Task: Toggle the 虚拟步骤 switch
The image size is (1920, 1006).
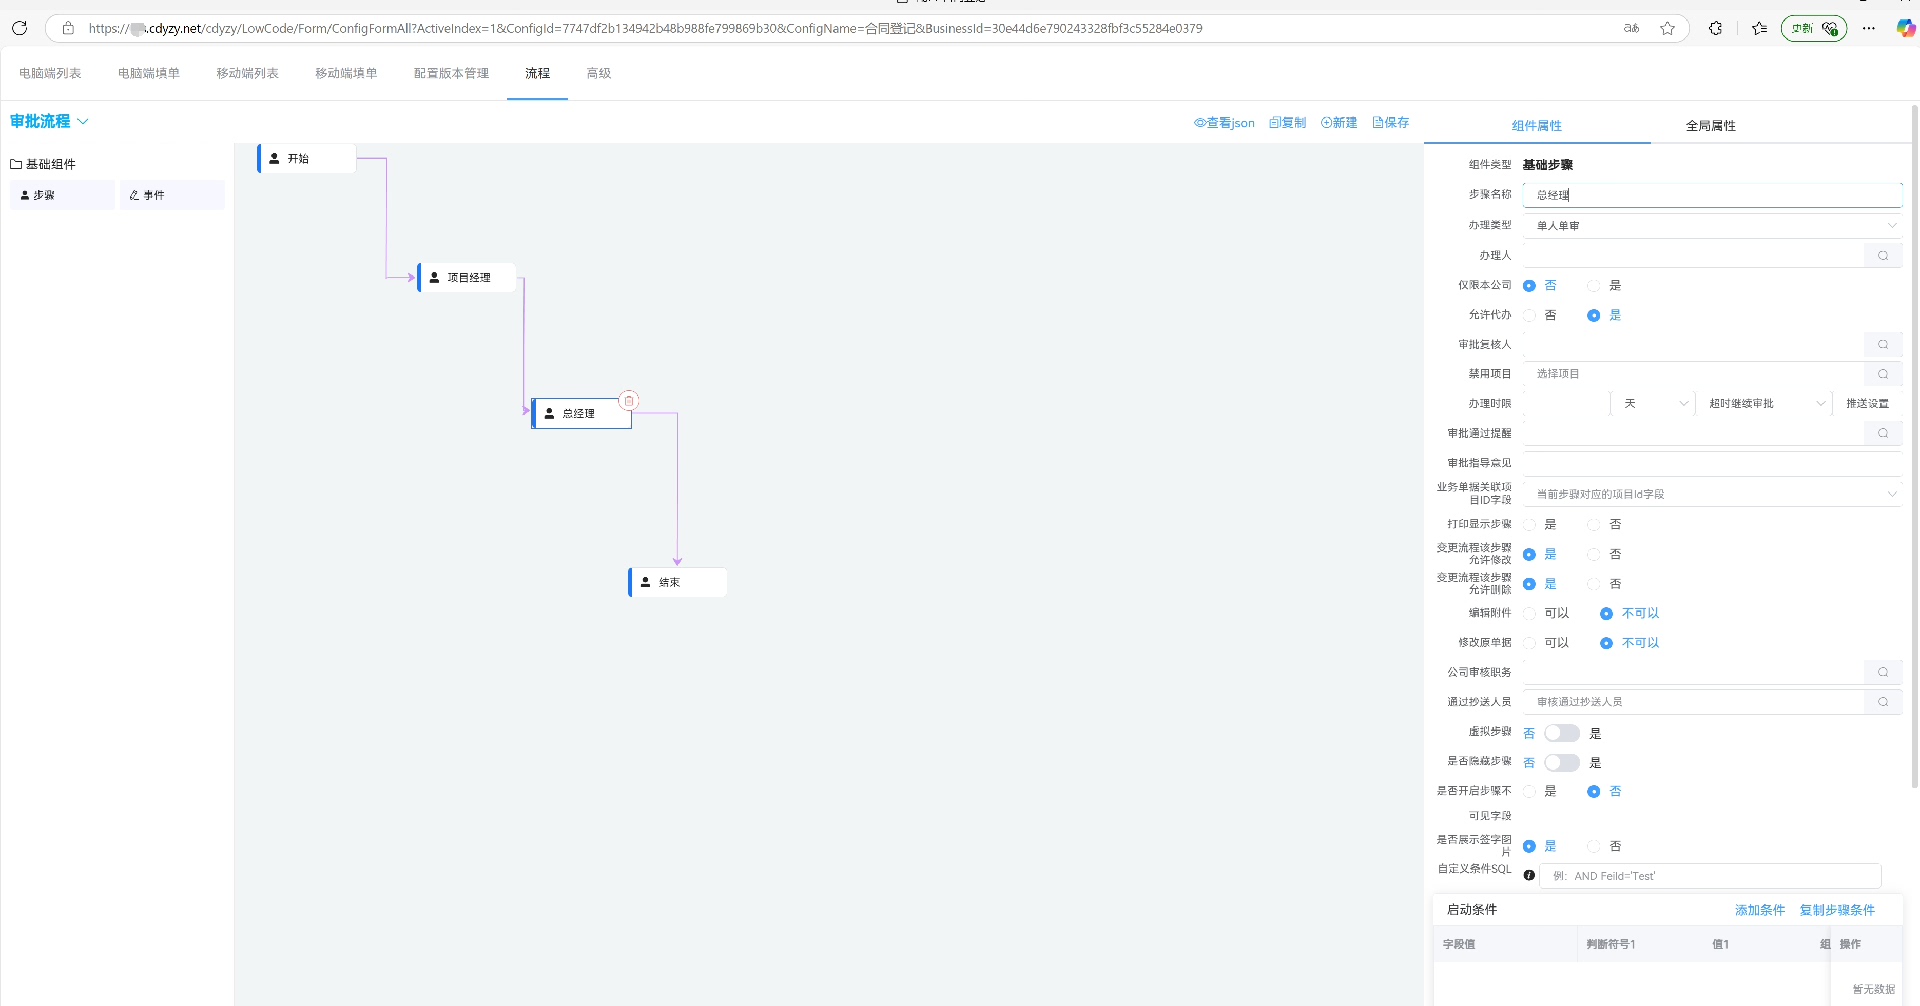Action: pyautogui.click(x=1561, y=733)
